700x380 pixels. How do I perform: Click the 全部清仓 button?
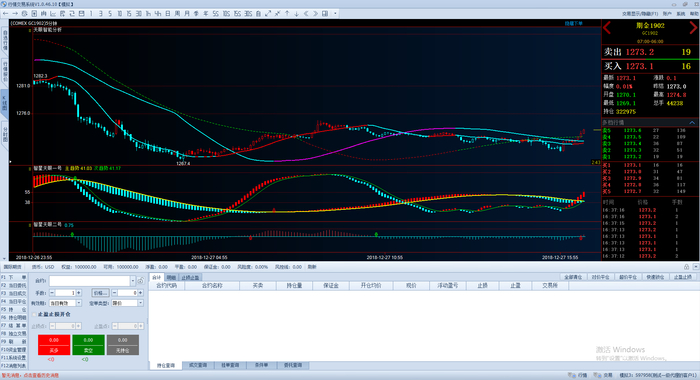click(573, 277)
